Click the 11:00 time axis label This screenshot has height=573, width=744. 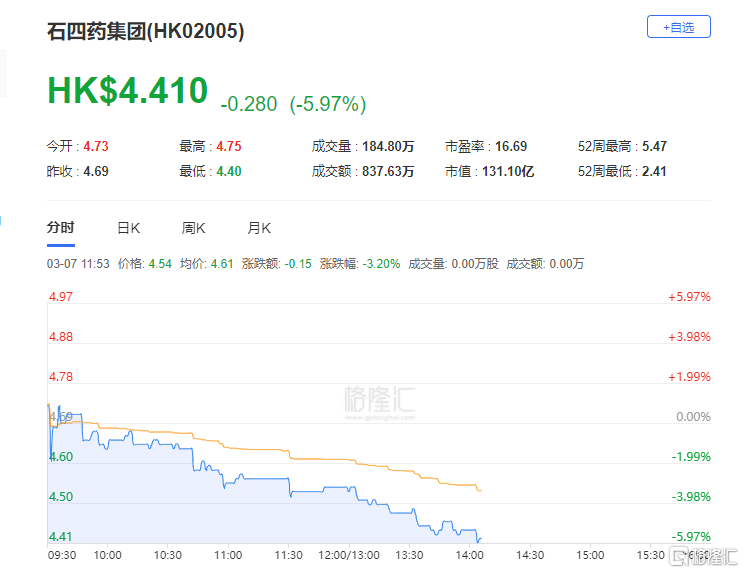[228, 555]
